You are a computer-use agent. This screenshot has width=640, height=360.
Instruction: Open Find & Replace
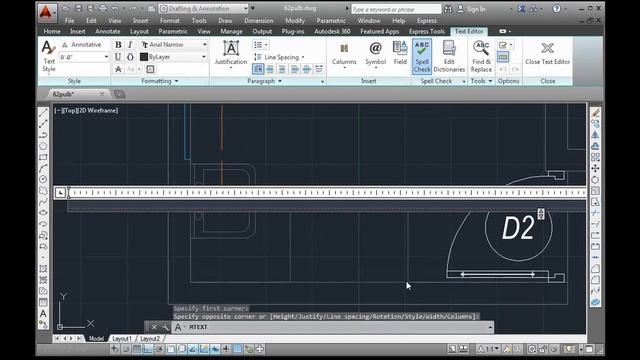[481, 56]
